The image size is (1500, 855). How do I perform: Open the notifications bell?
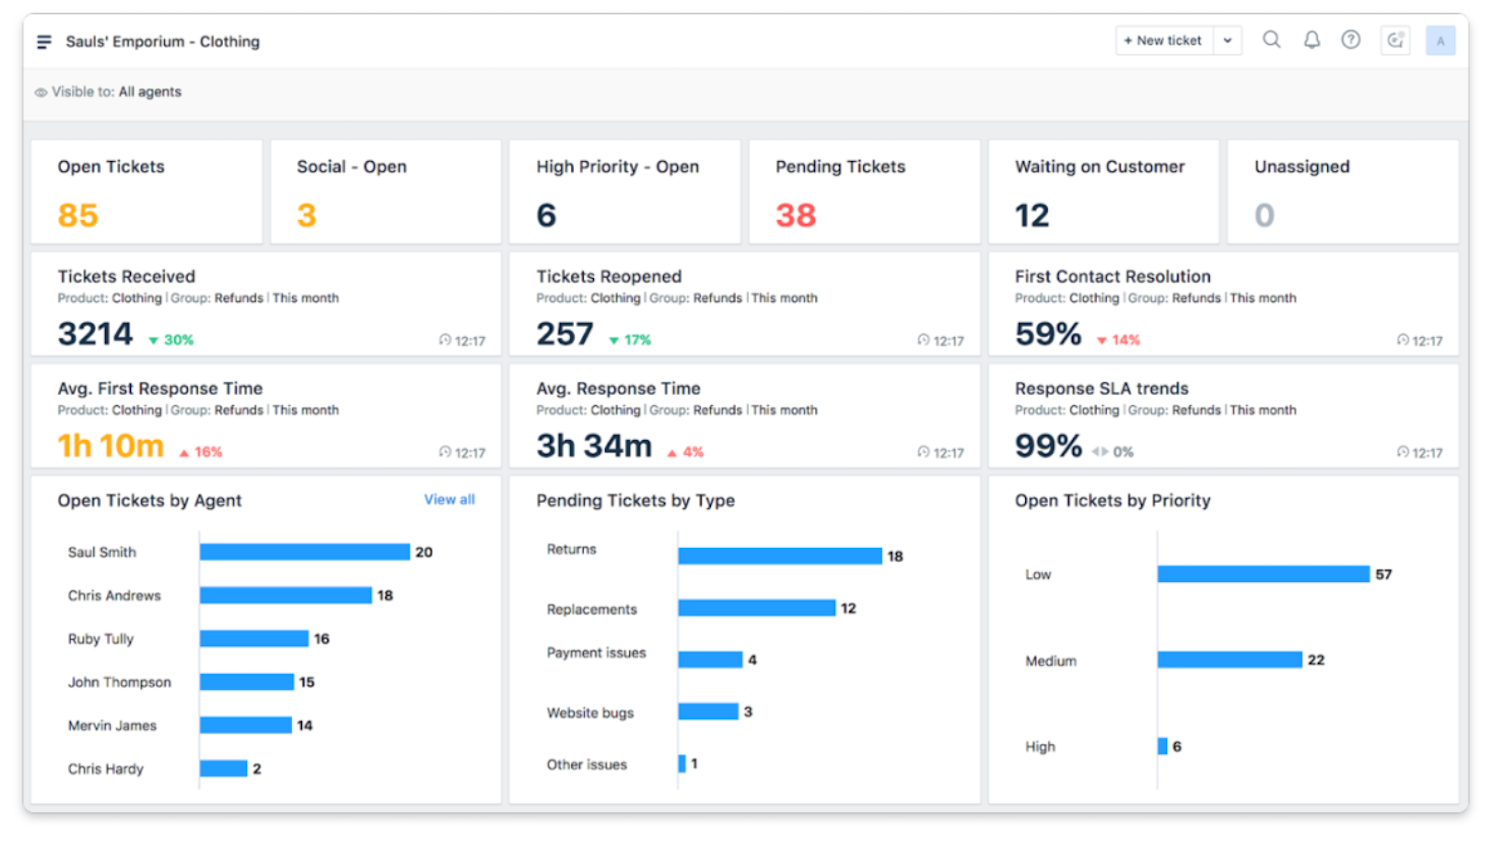coord(1312,40)
